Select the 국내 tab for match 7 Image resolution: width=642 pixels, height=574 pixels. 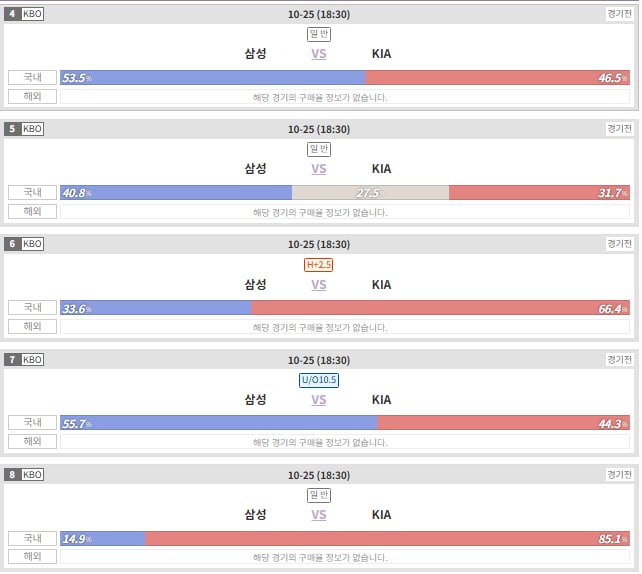[x=32, y=423]
